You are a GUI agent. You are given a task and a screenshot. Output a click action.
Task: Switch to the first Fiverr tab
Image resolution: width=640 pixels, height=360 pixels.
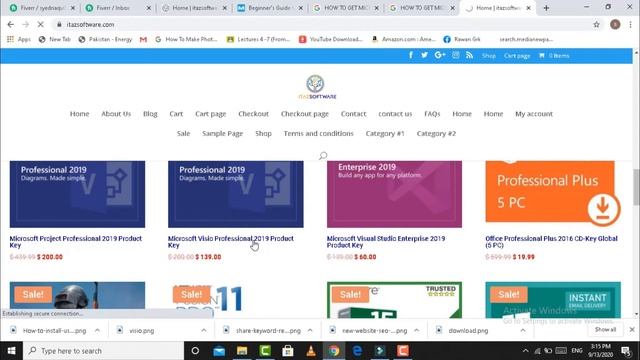pos(42,8)
